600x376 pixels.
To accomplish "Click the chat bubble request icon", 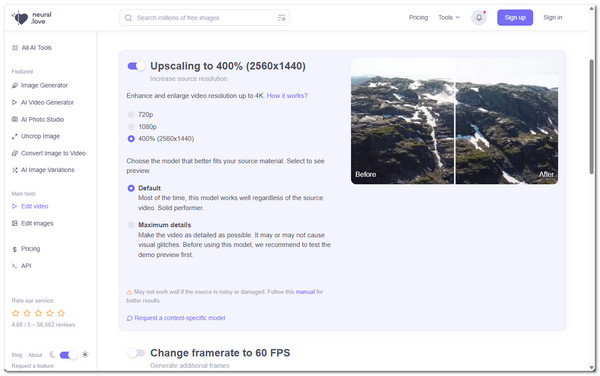I will [x=130, y=318].
